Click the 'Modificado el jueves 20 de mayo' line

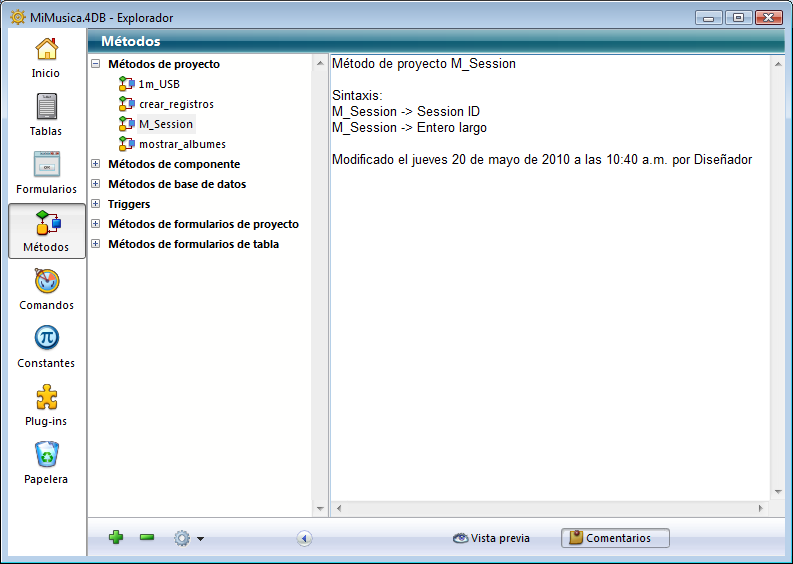coord(542,160)
